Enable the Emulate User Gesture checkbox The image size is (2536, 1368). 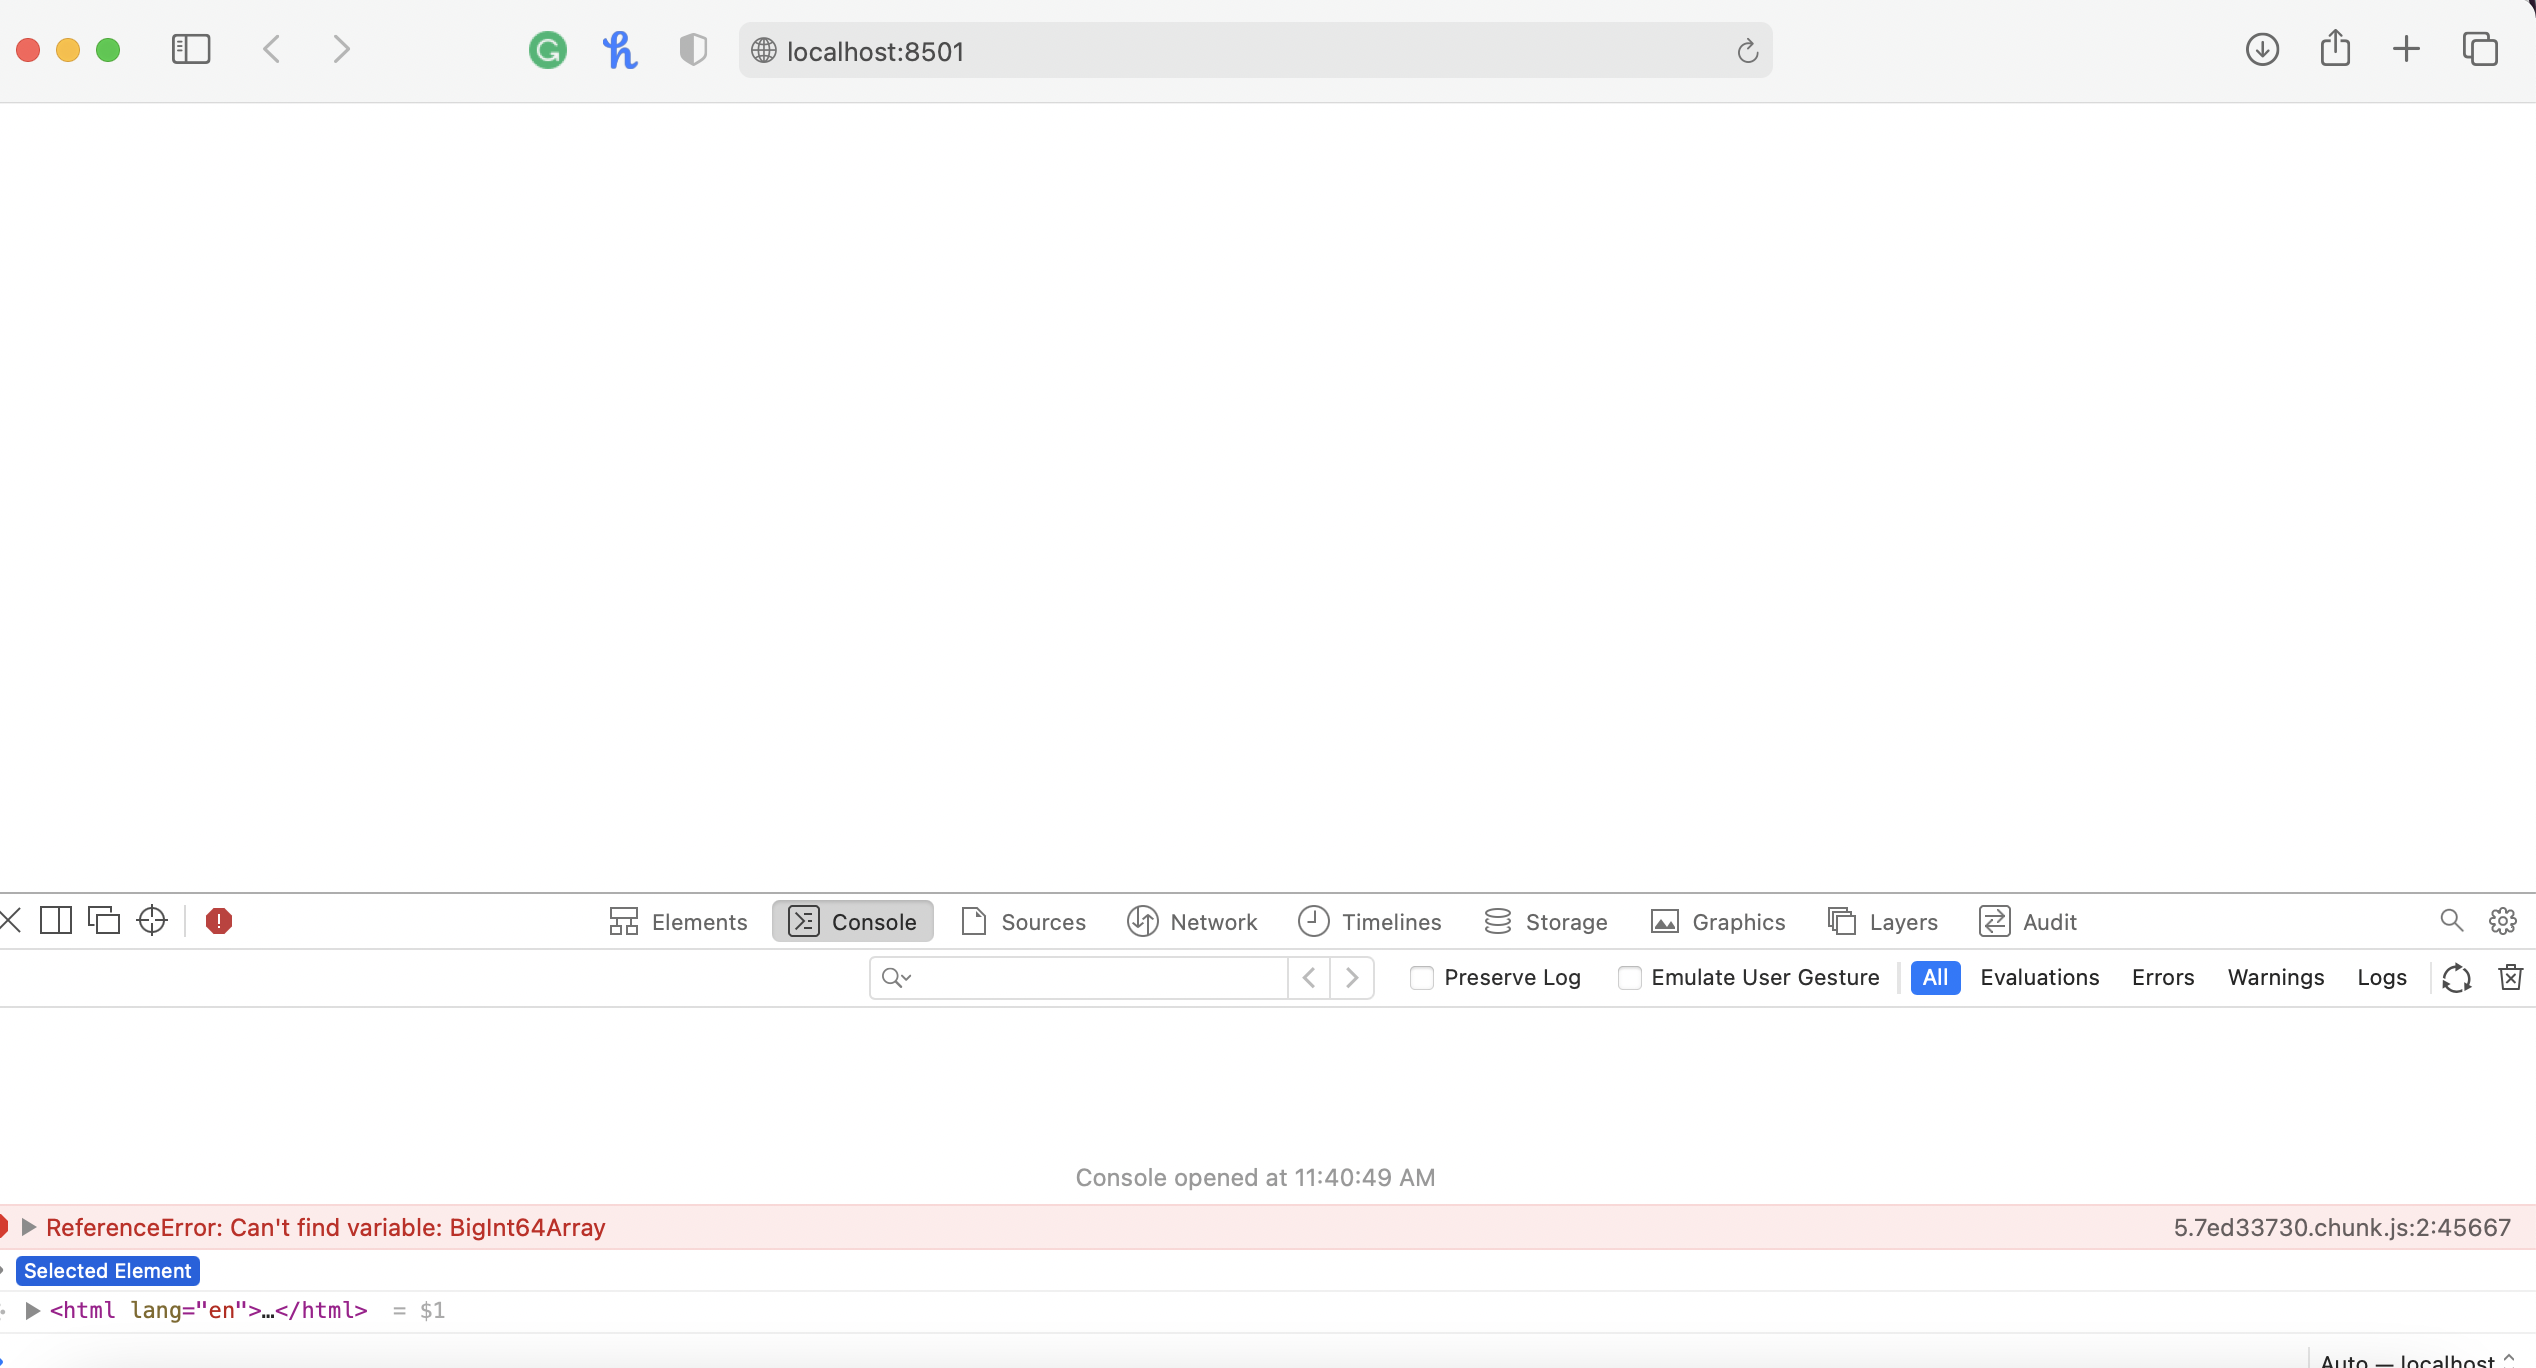point(1630,977)
